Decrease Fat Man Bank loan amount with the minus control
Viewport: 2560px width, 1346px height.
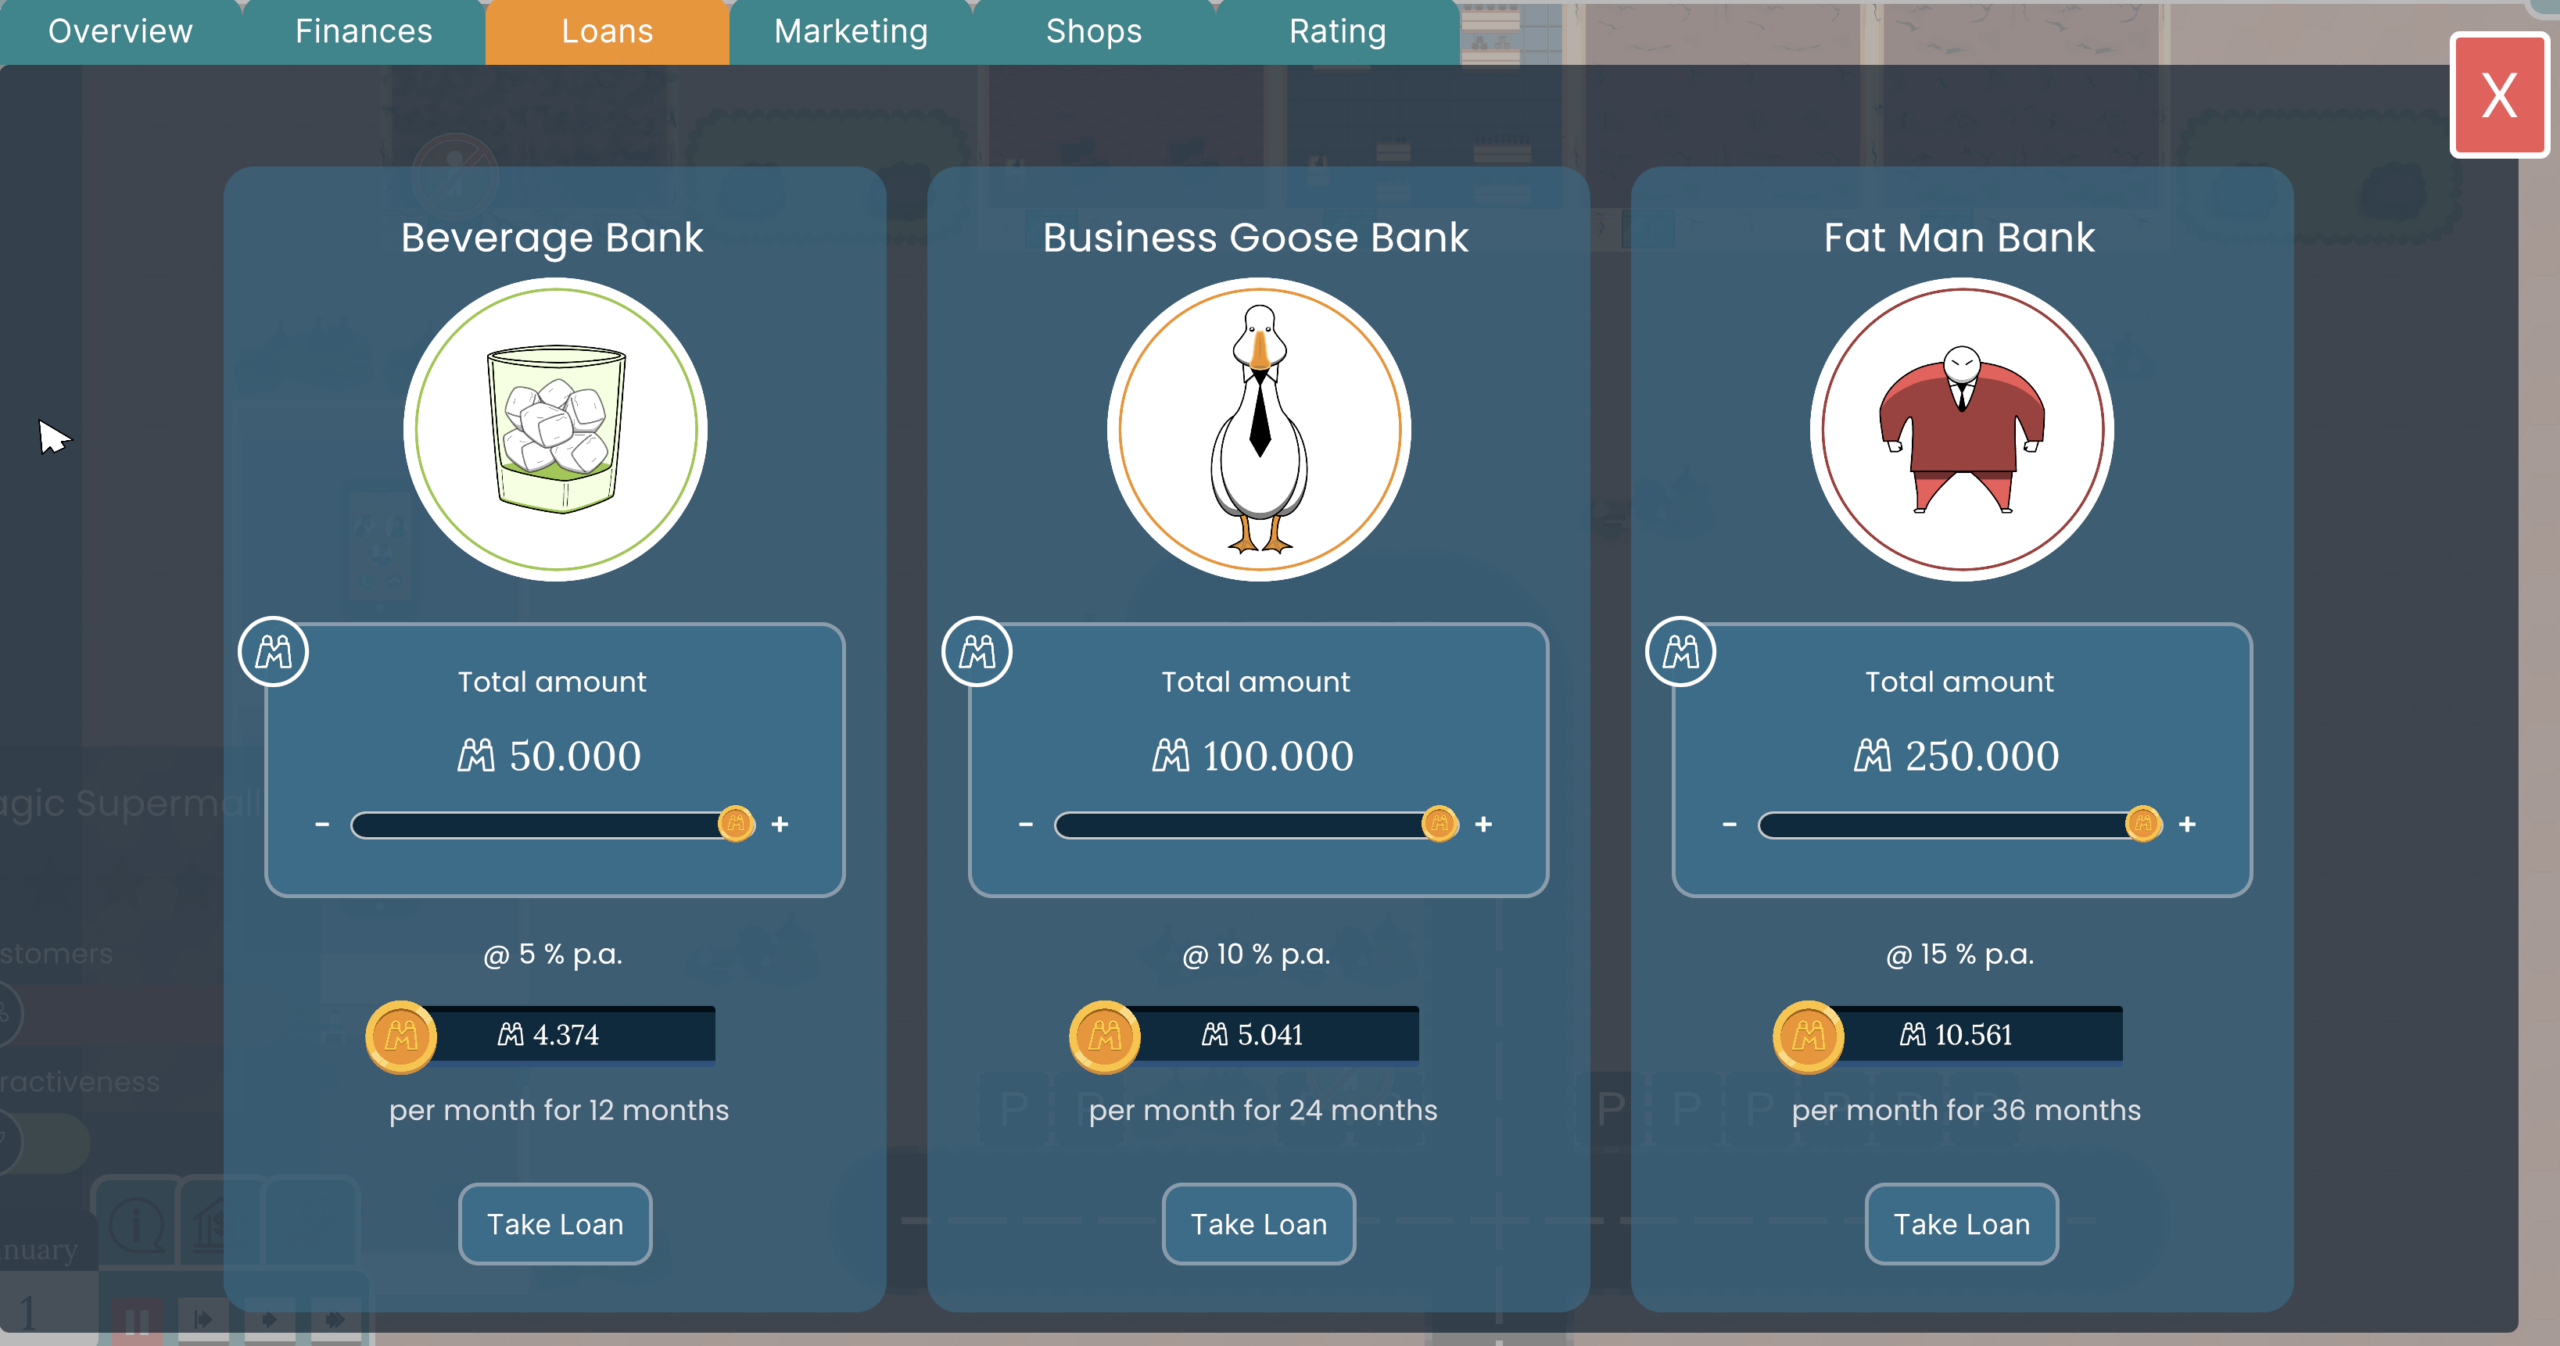1729,824
